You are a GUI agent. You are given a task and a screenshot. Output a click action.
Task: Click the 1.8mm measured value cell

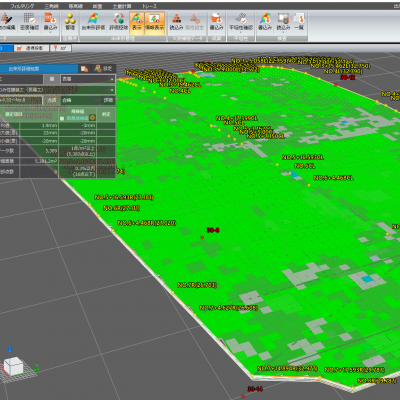pos(39,126)
